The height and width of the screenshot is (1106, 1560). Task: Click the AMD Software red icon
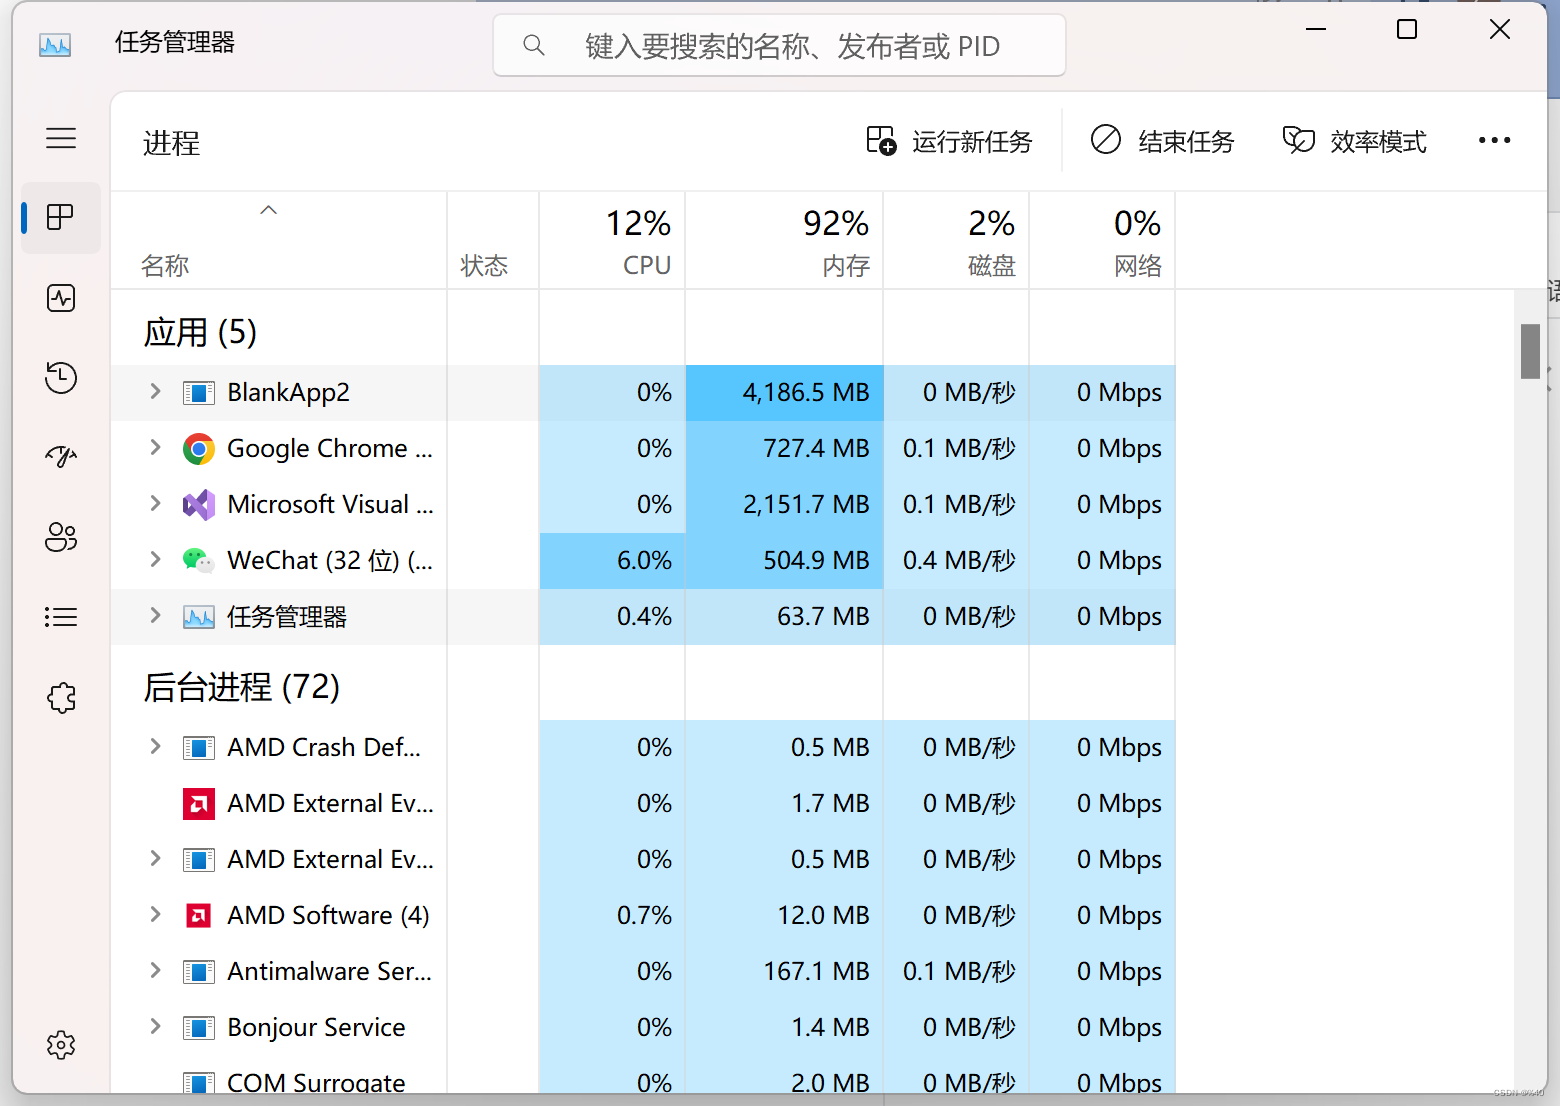click(199, 916)
